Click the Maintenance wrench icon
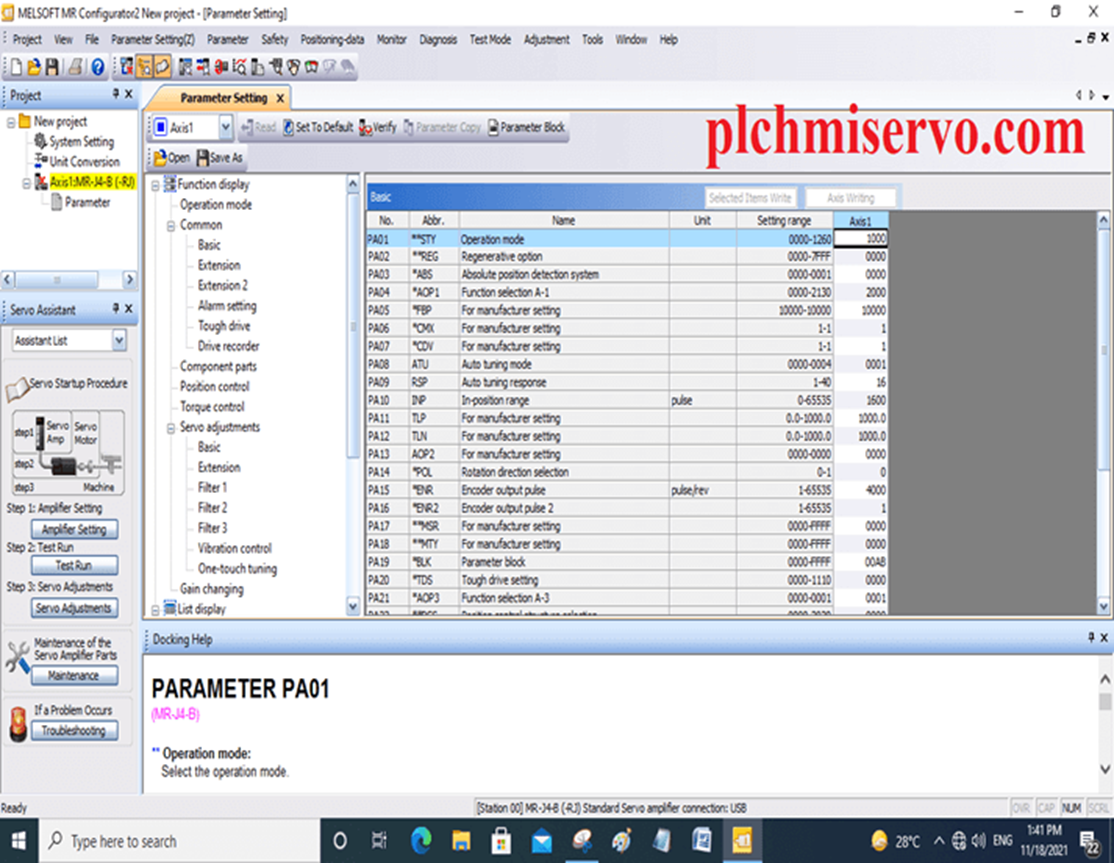Viewport: 1114px width, 863px height. coord(18,656)
